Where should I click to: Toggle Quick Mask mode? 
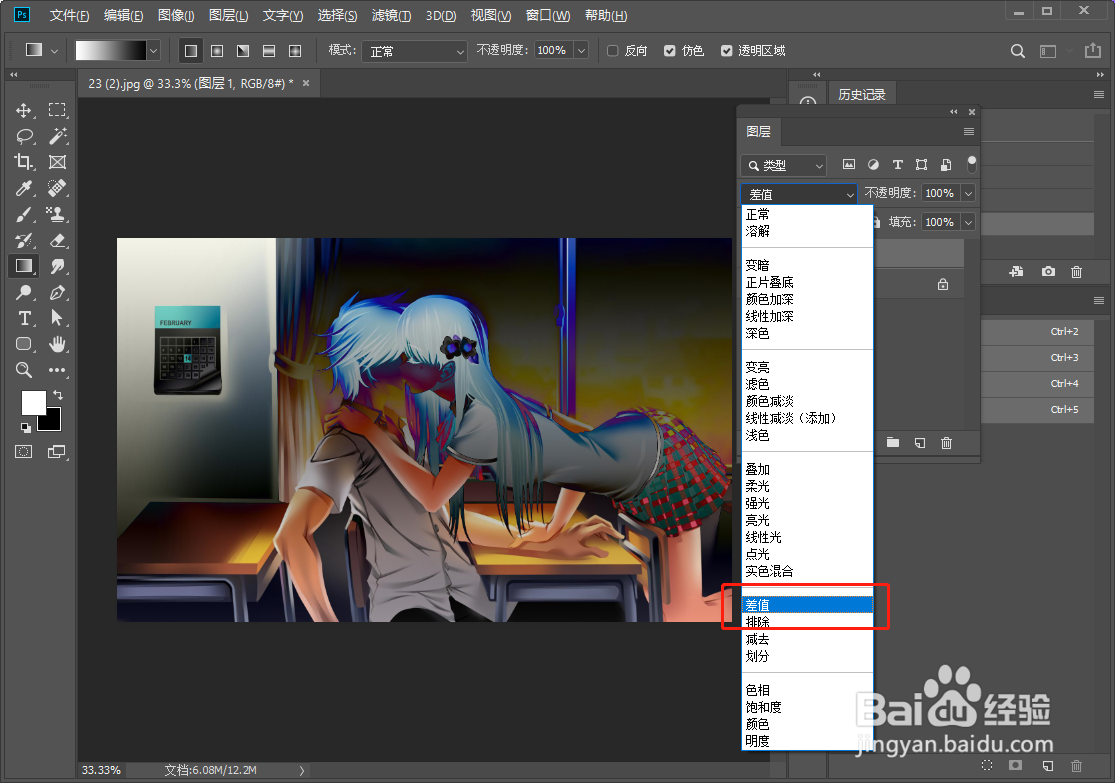pyautogui.click(x=23, y=452)
